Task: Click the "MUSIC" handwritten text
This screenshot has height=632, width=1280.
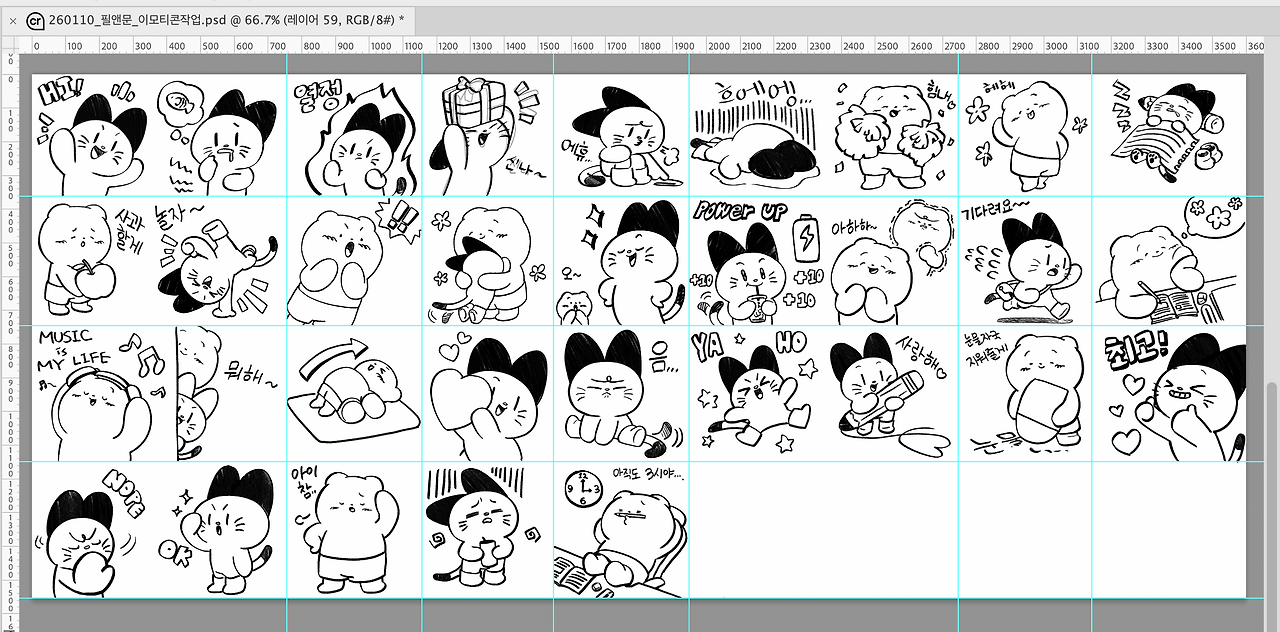Action: 64,336
